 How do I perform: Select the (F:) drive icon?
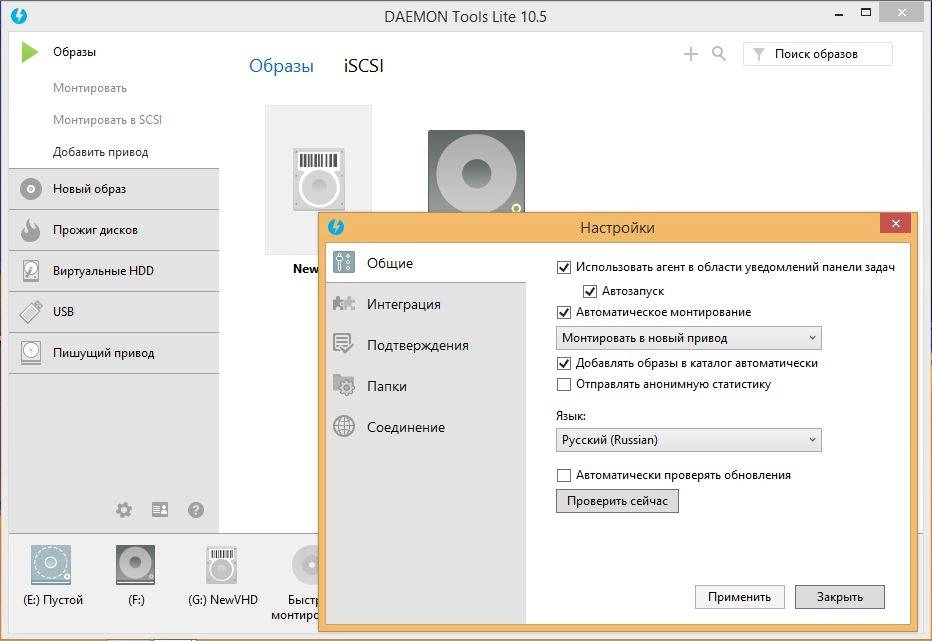click(x=136, y=565)
